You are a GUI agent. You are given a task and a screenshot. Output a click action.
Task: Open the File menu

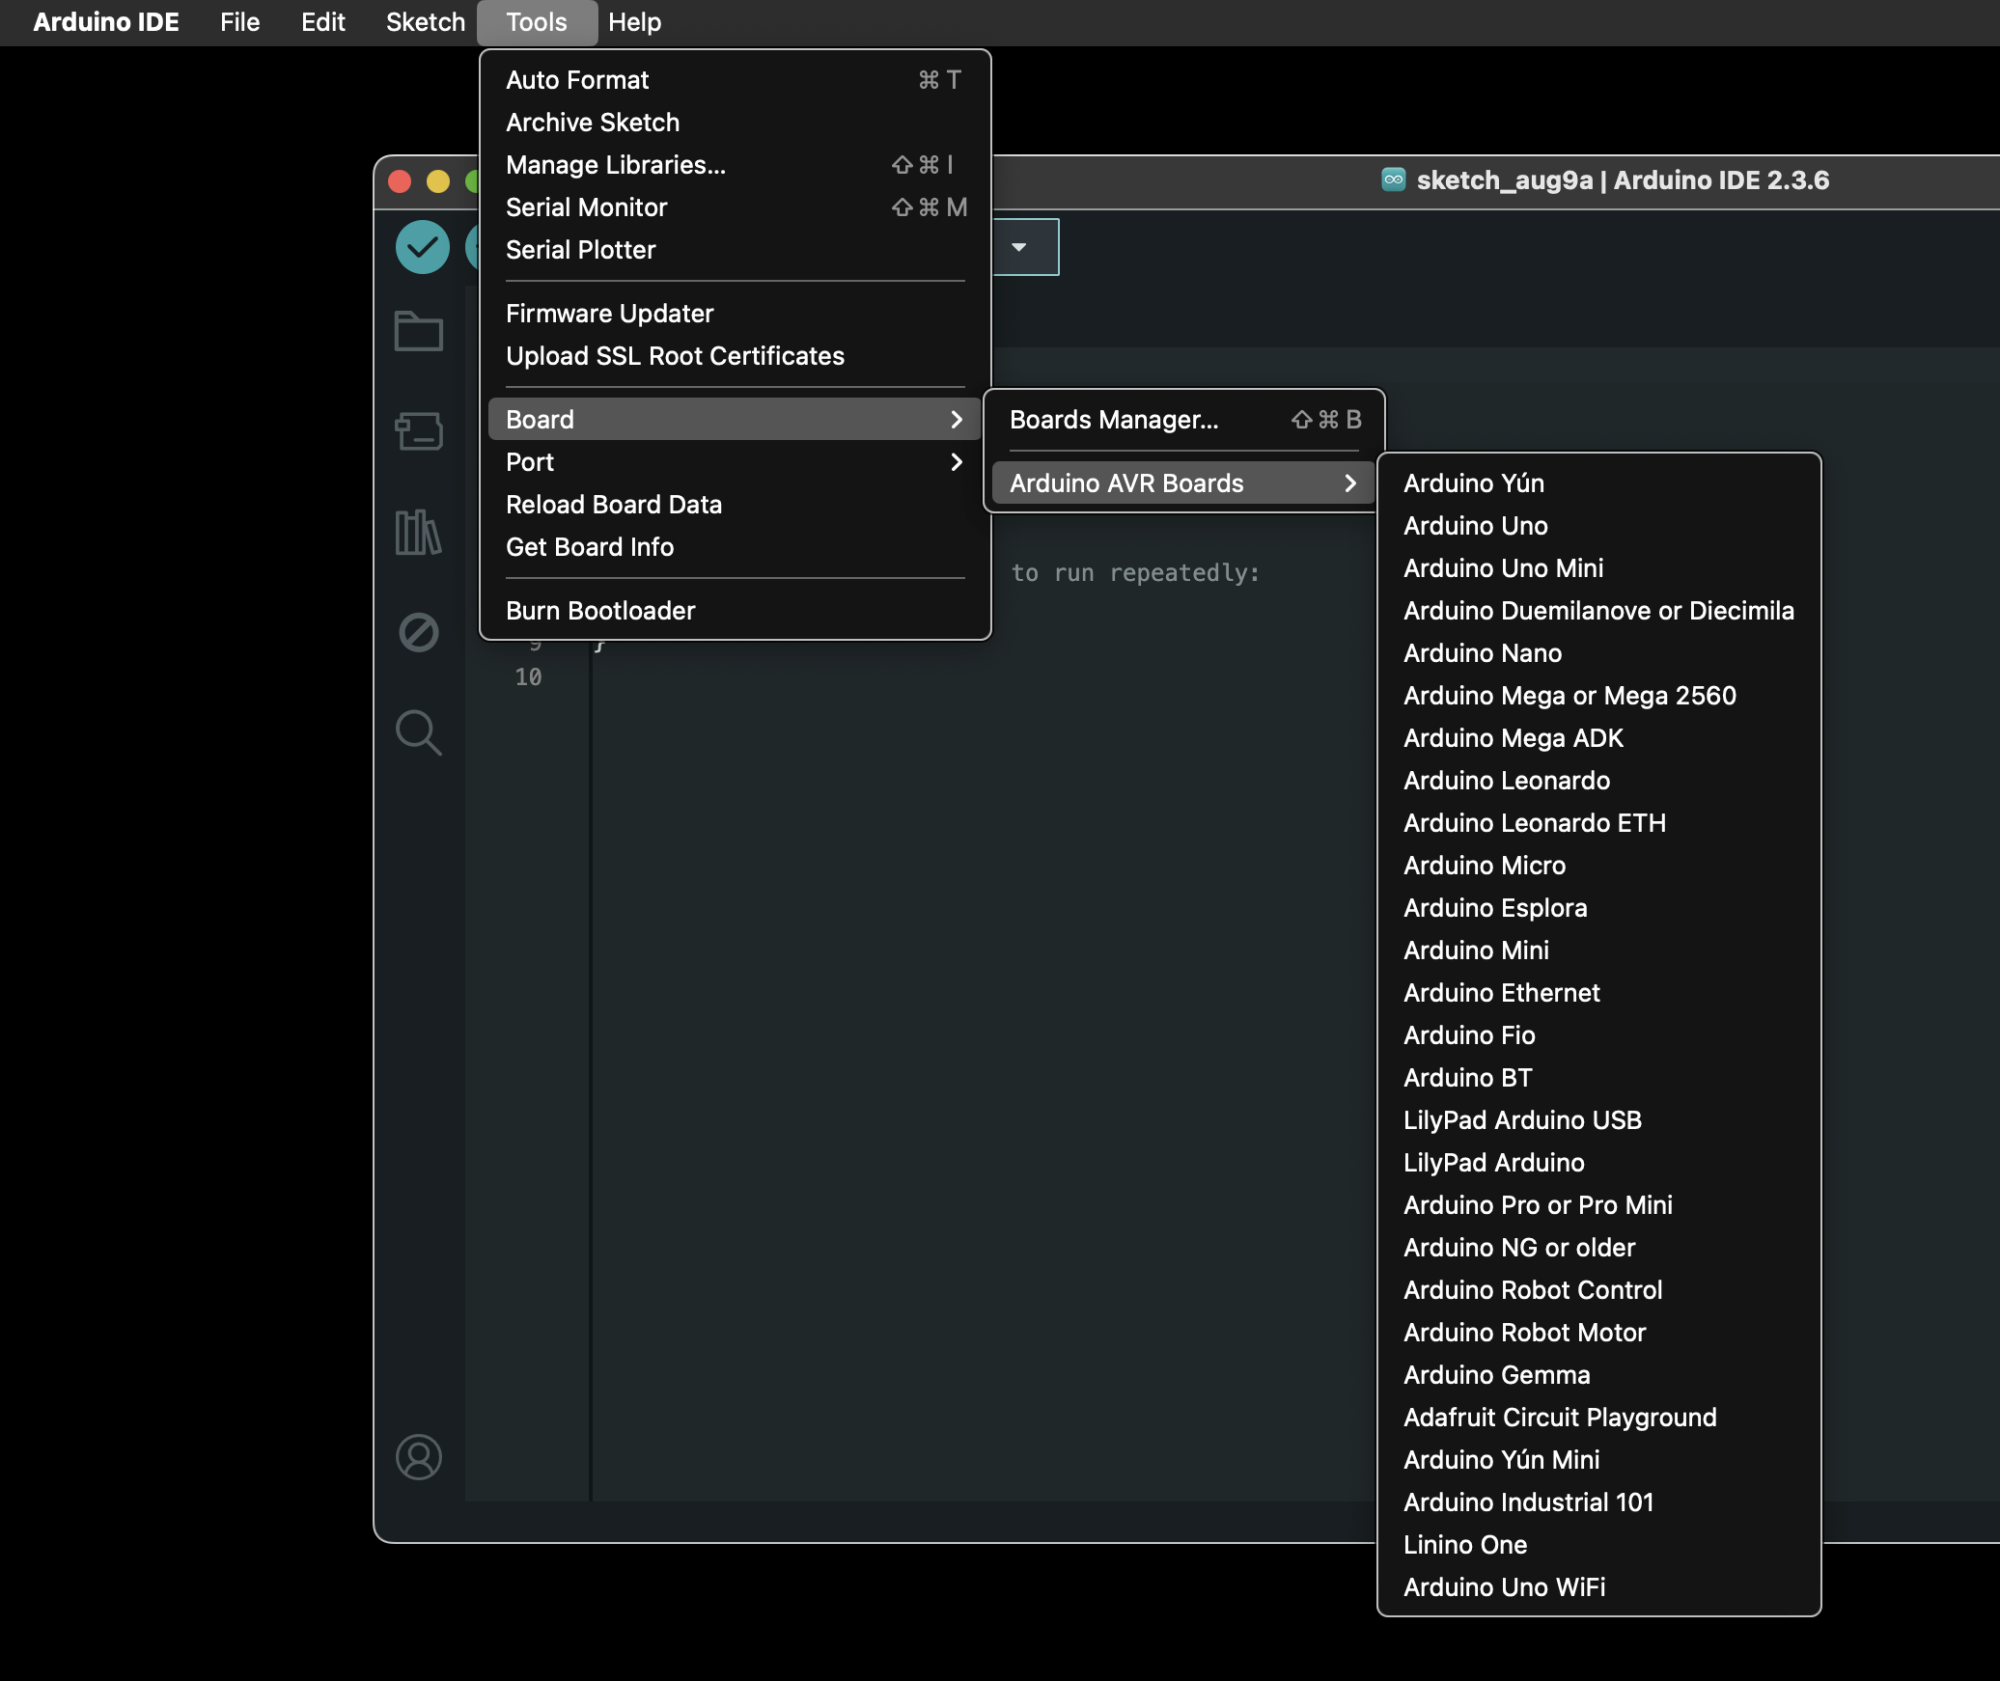coord(240,22)
